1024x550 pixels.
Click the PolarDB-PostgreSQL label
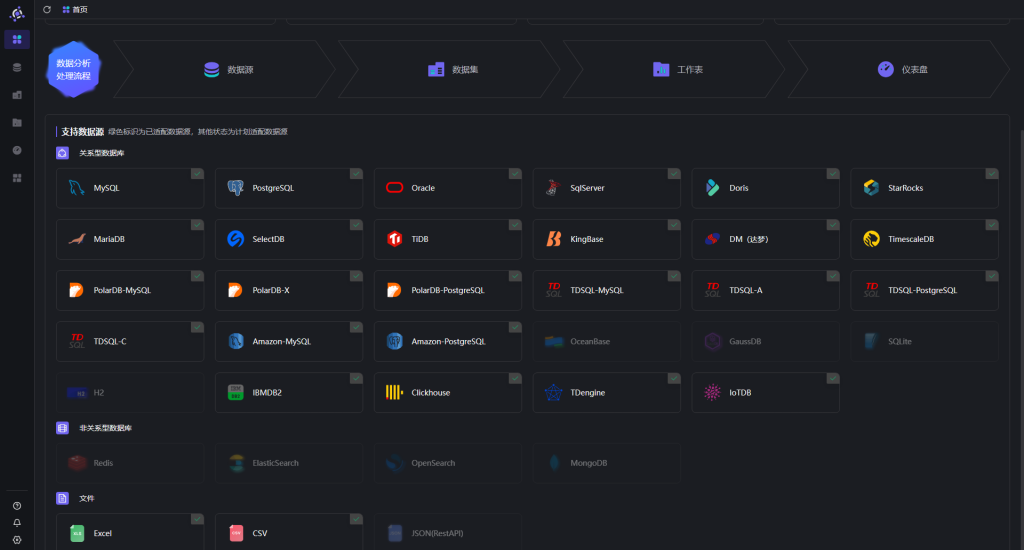pyautogui.click(x=448, y=291)
